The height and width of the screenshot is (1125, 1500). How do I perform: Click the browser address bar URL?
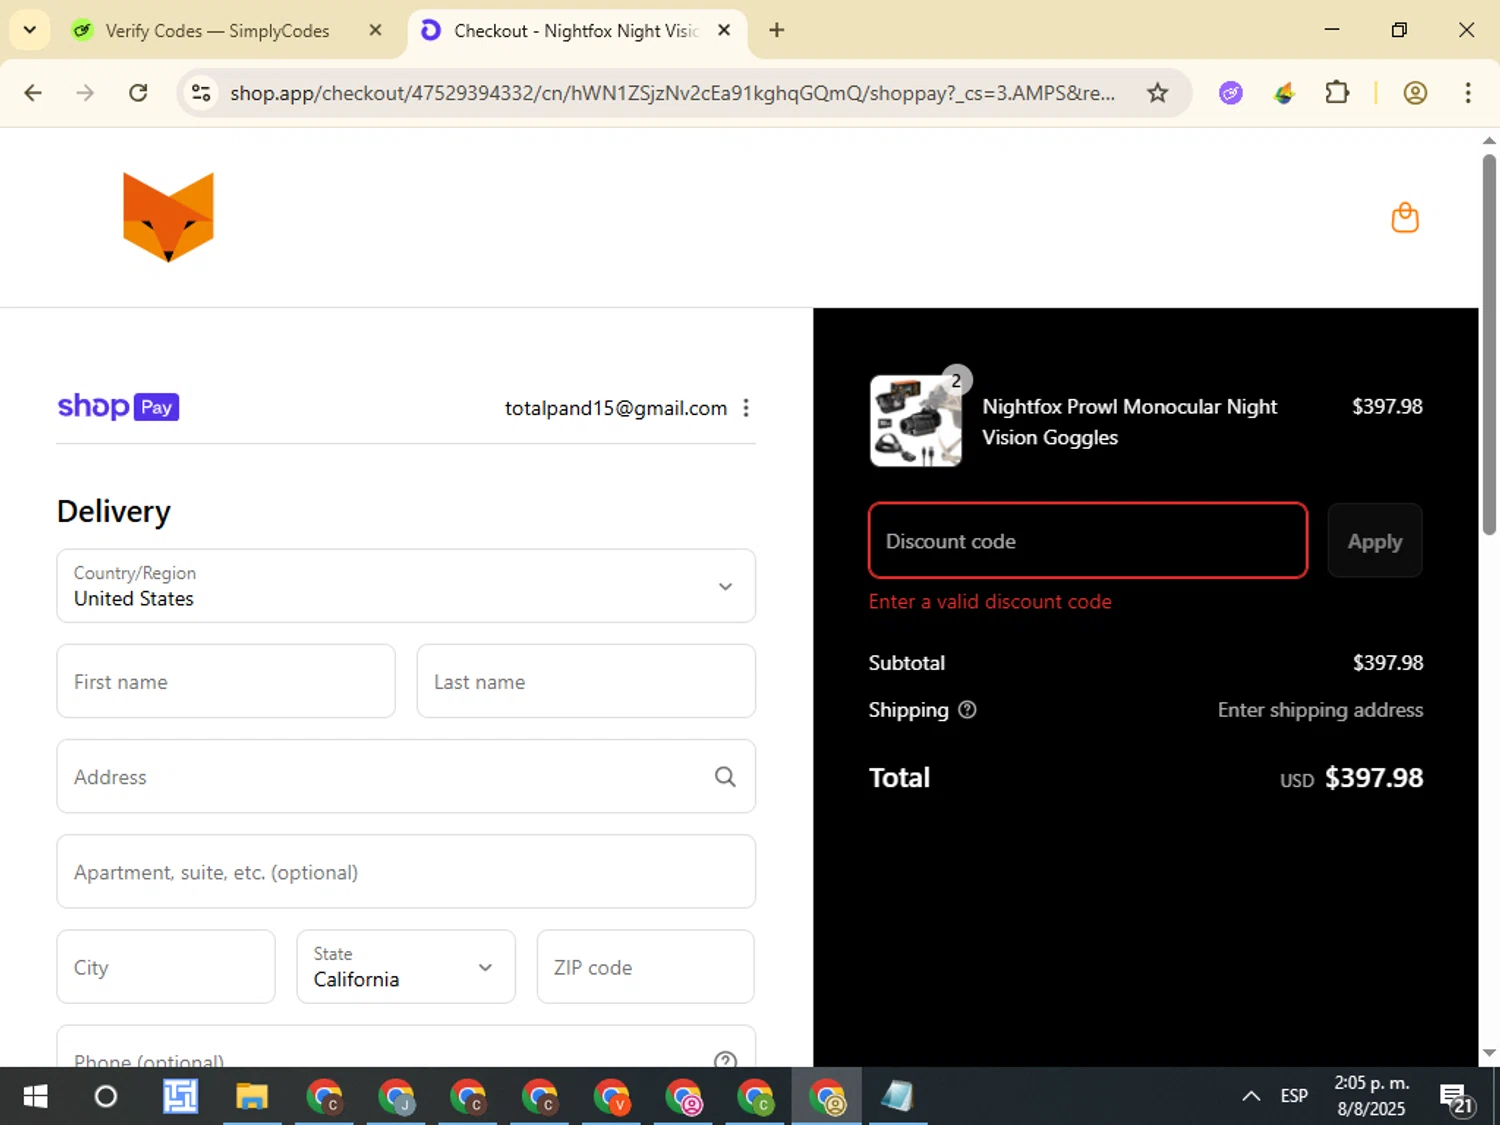pos(672,93)
